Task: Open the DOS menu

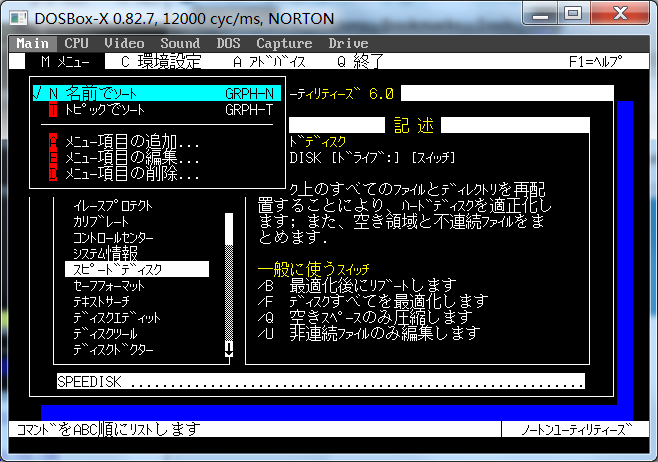Action: coord(228,43)
